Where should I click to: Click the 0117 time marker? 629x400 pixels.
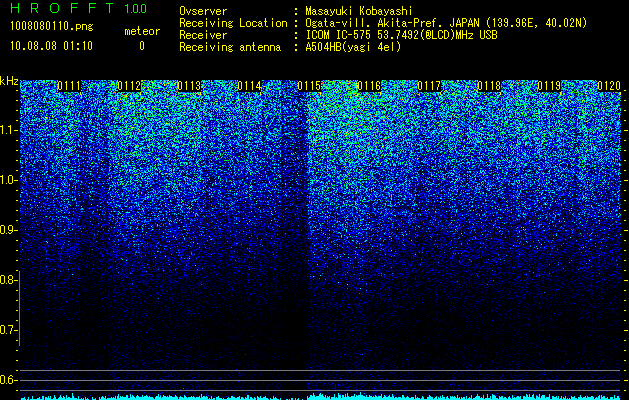point(429,86)
